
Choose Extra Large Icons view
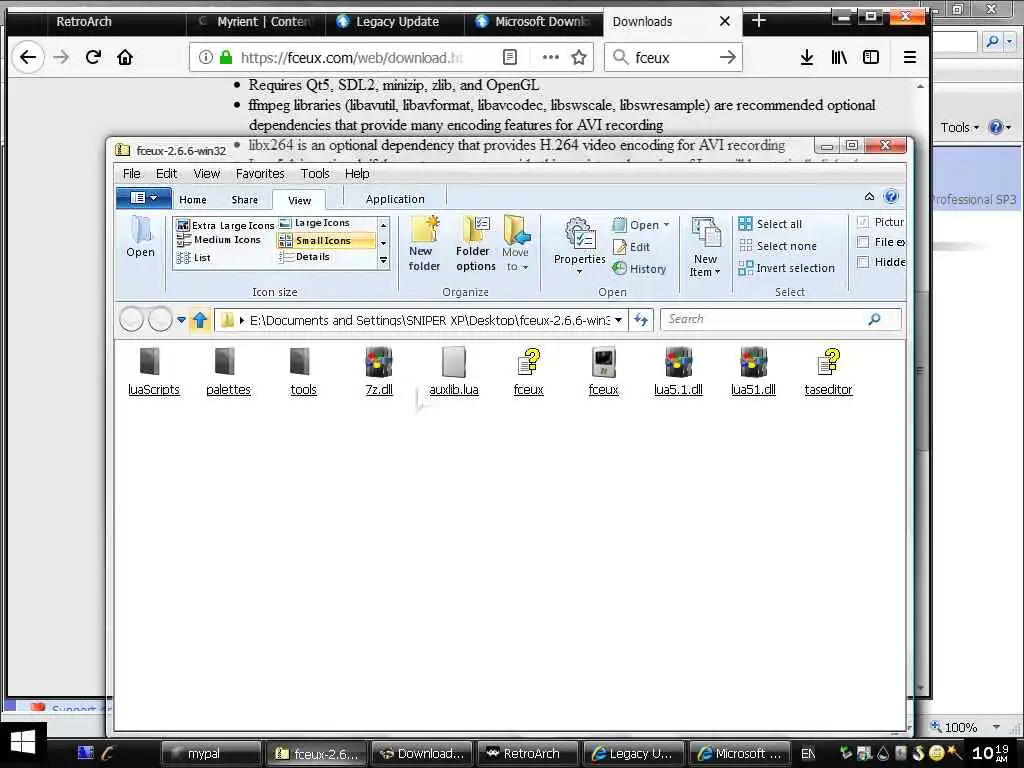[x=225, y=225]
